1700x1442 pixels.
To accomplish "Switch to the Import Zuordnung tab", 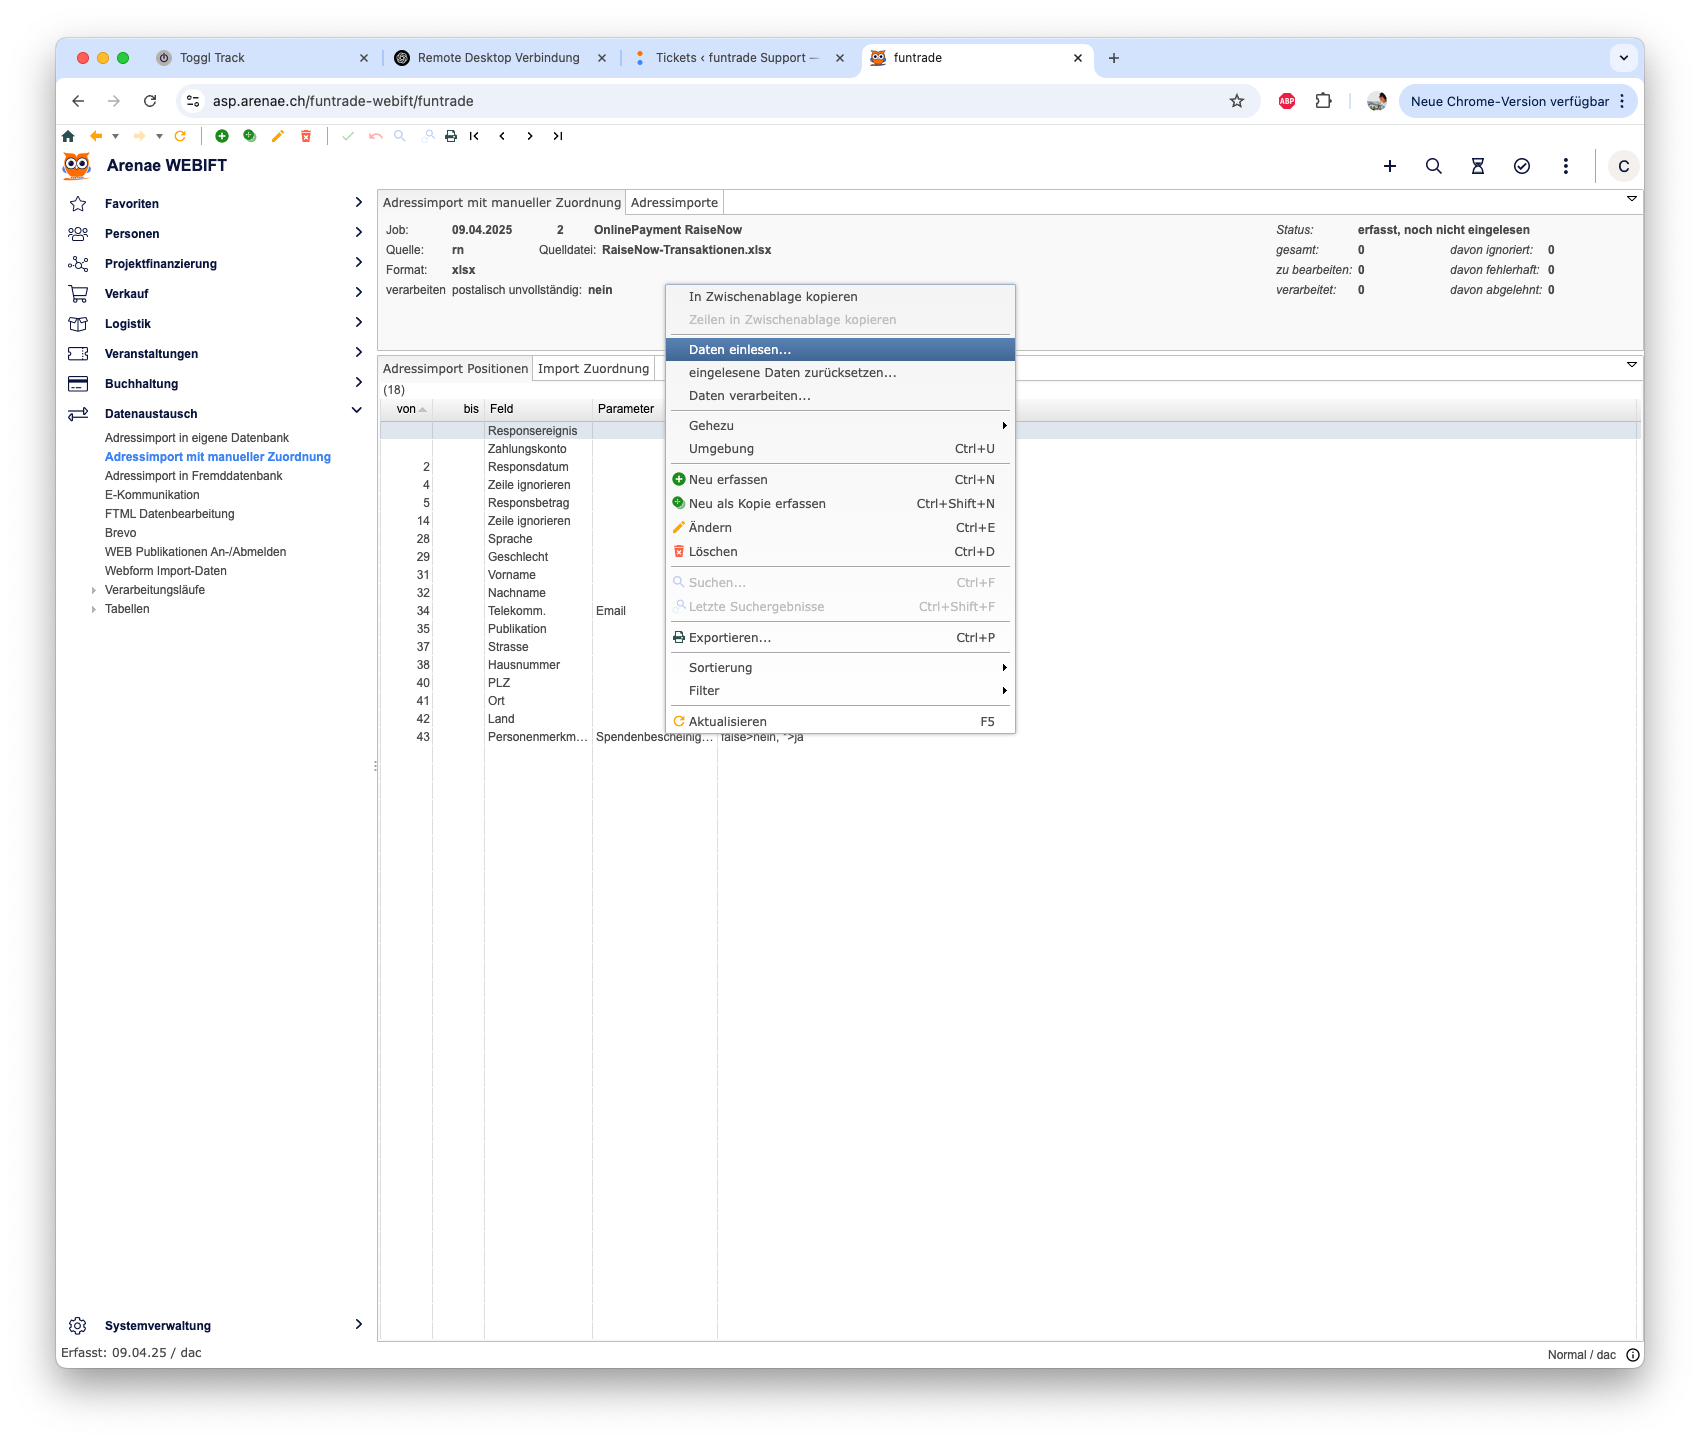I will [593, 369].
